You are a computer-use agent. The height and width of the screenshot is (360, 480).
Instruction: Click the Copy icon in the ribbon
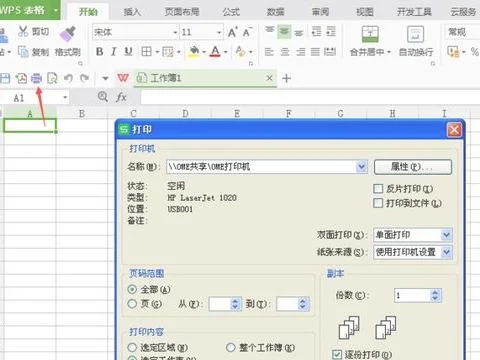[x=23, y=52]
